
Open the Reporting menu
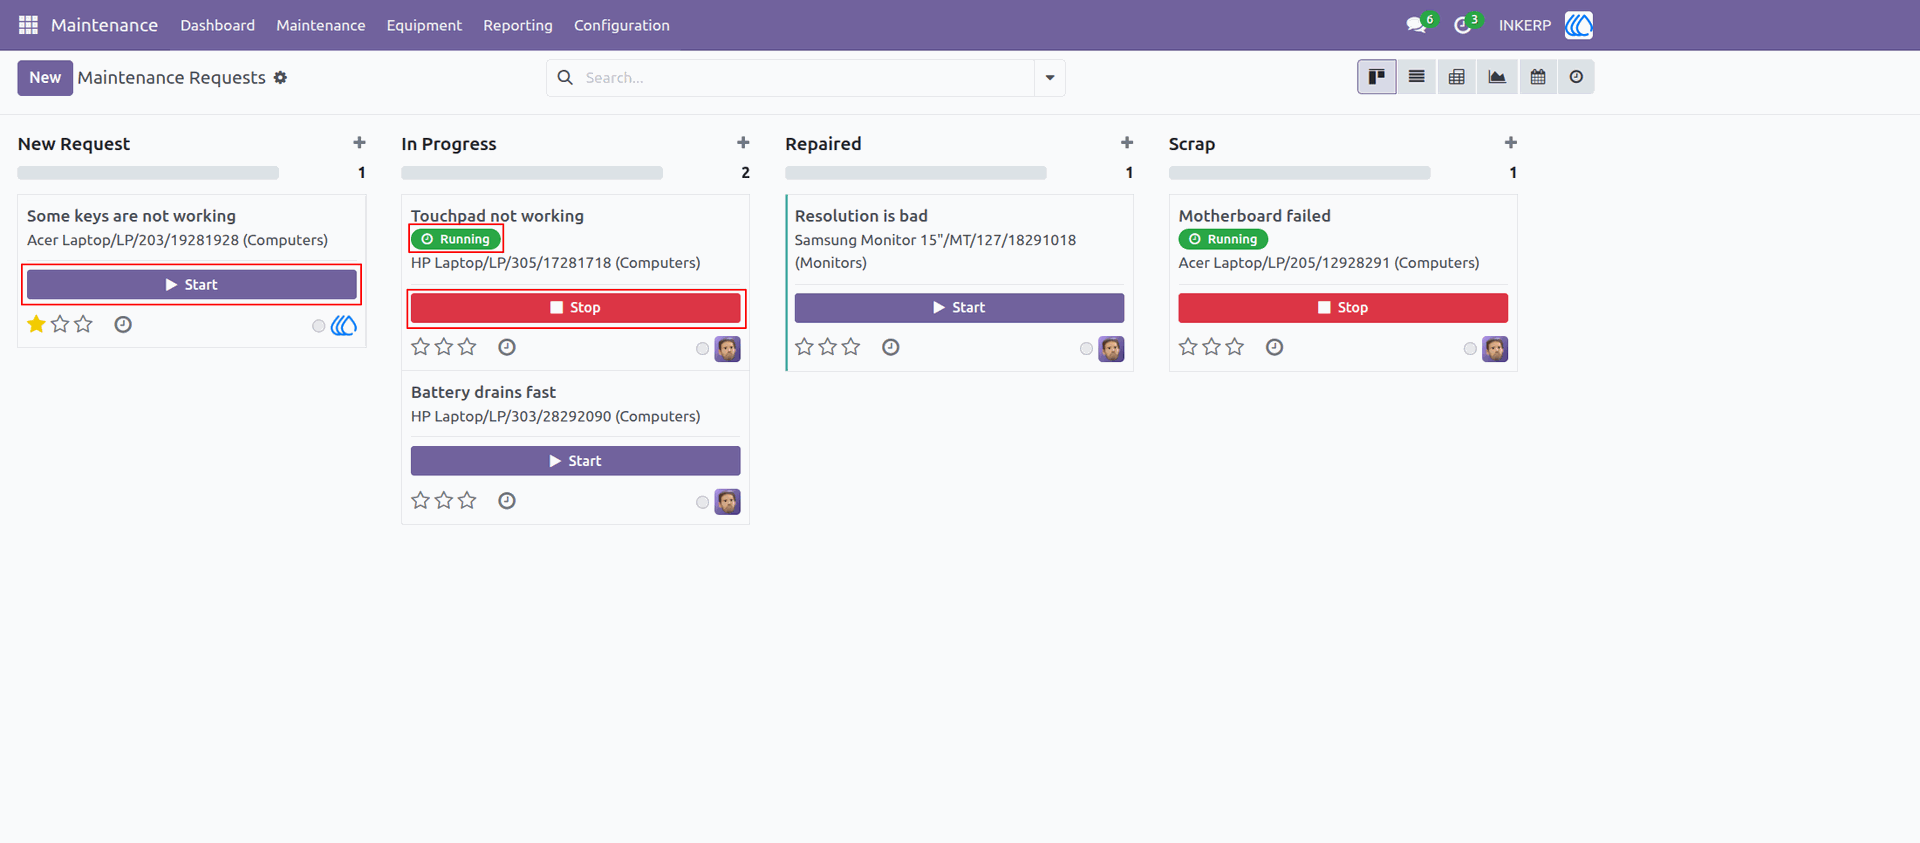tap(518, 25)
